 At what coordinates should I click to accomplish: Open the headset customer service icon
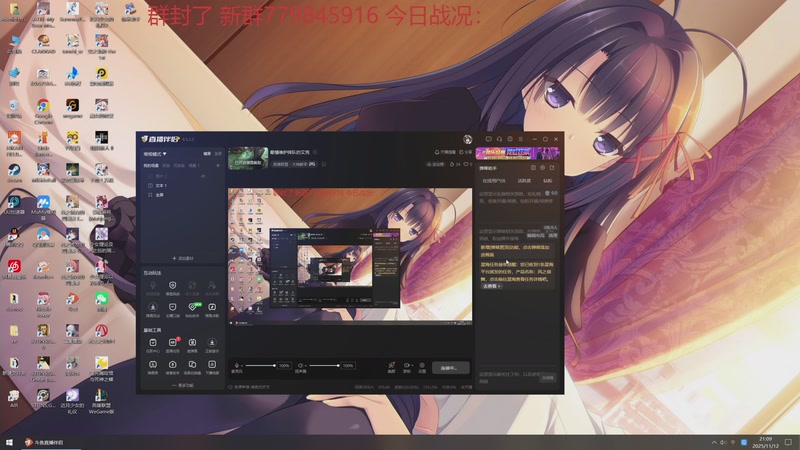coord(499,139)
